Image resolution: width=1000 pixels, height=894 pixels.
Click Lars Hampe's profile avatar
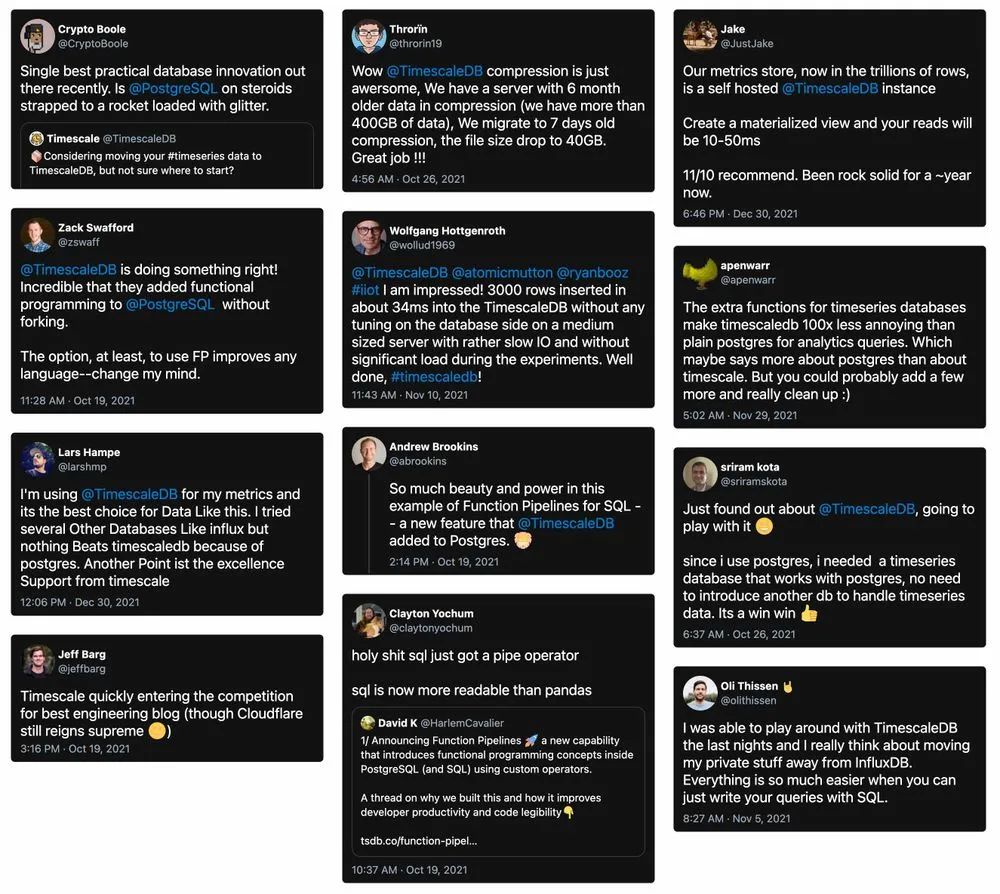tap(38, 459)
